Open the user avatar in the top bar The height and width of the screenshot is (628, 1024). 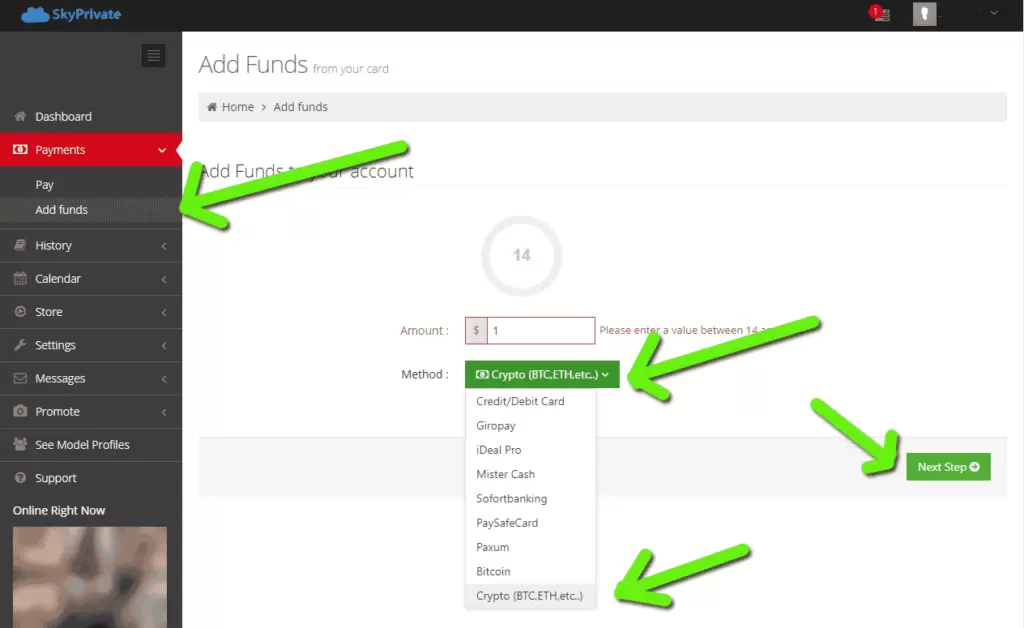click(x=924, y=14)
